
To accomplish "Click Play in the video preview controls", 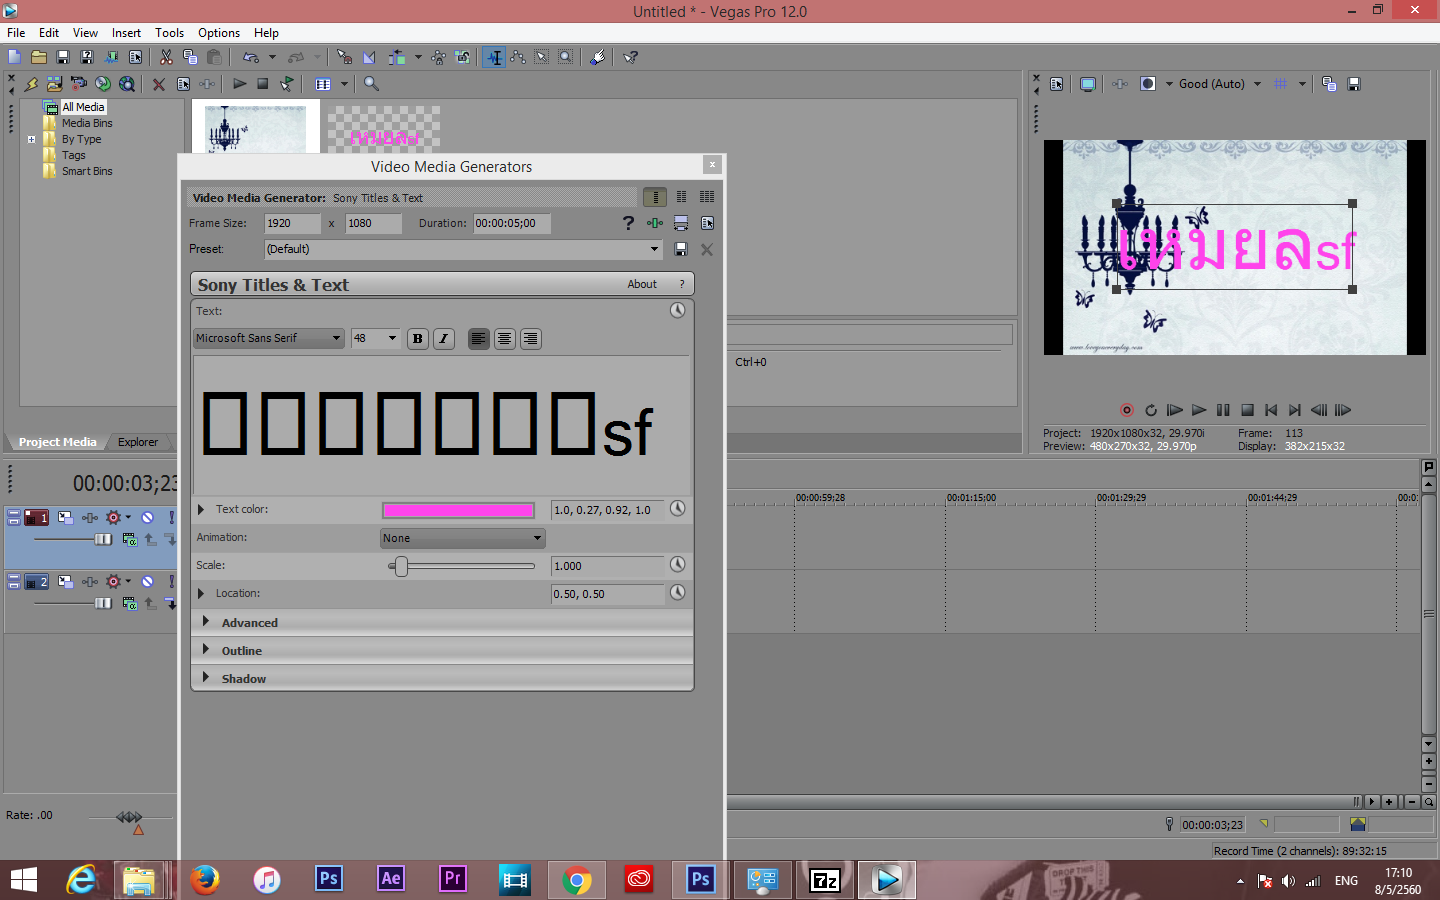I will click(x=1198, y=410).
